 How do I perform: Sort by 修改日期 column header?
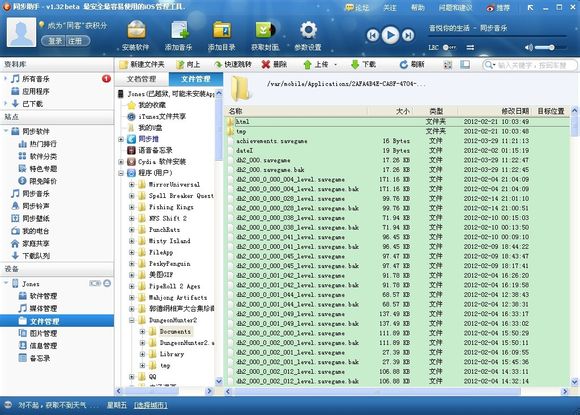[515, 111]
